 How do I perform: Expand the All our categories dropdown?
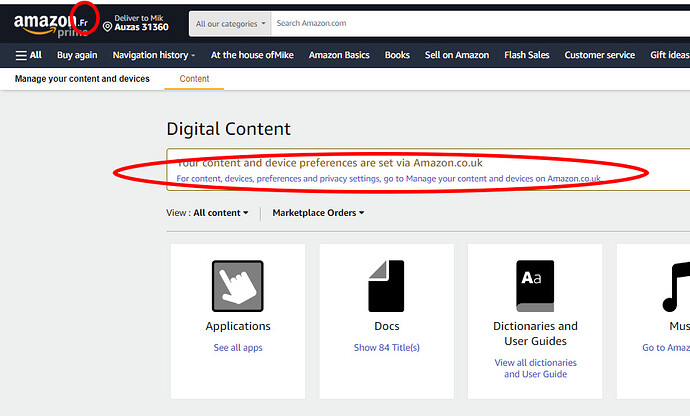pyautogui.click(x=230, y=24)
